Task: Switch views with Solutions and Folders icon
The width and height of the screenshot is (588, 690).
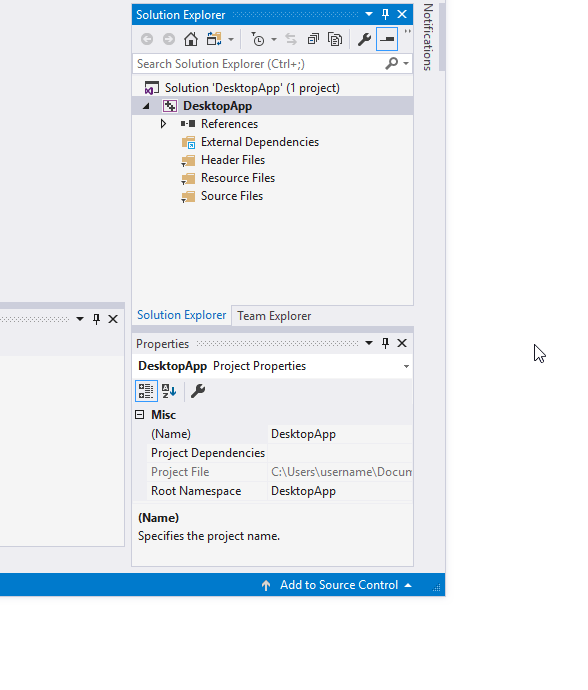Action: pyautogui.click(x=214, y=40)
